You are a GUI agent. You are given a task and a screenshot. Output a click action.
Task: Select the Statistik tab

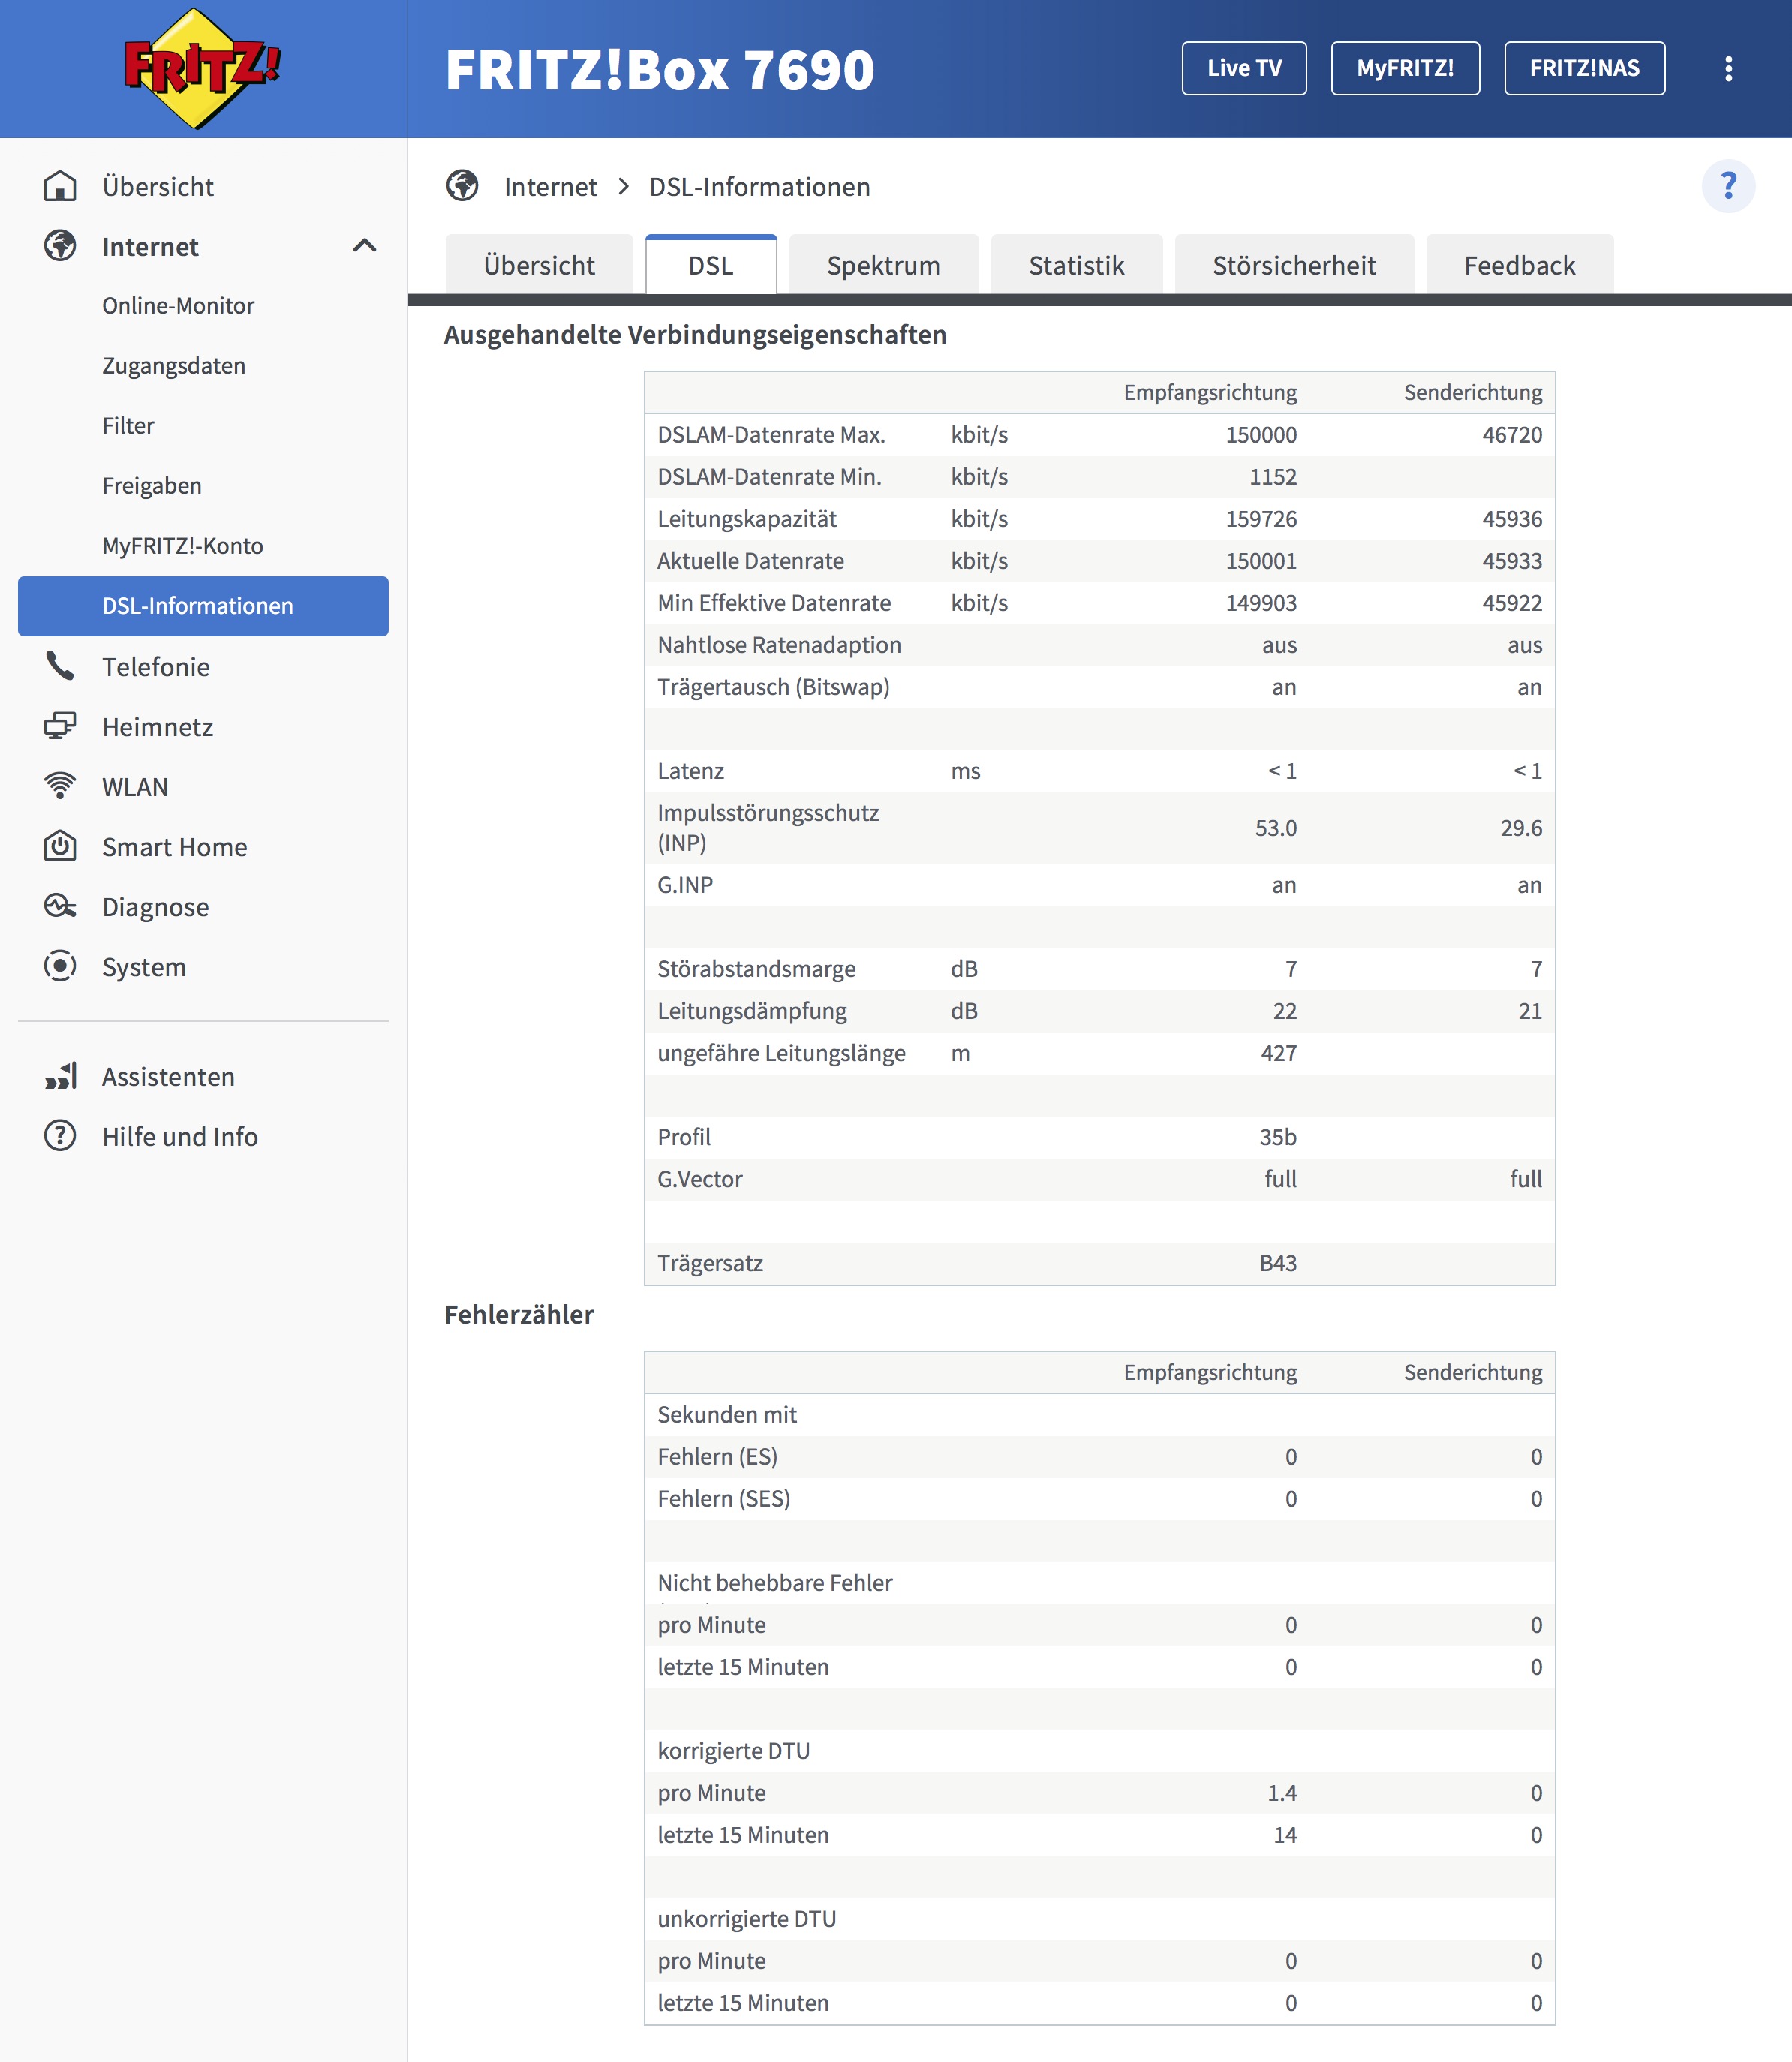1076,265
